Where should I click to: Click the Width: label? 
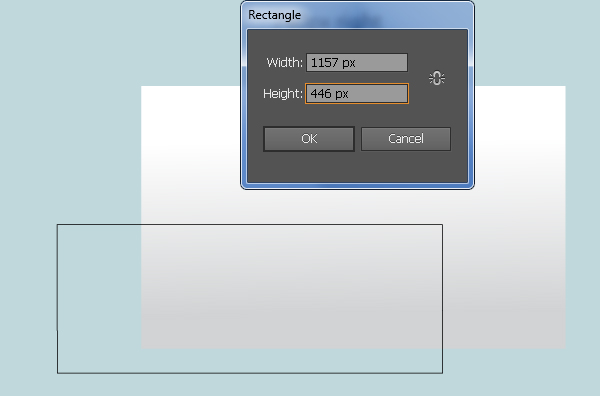tap(284, 62)
